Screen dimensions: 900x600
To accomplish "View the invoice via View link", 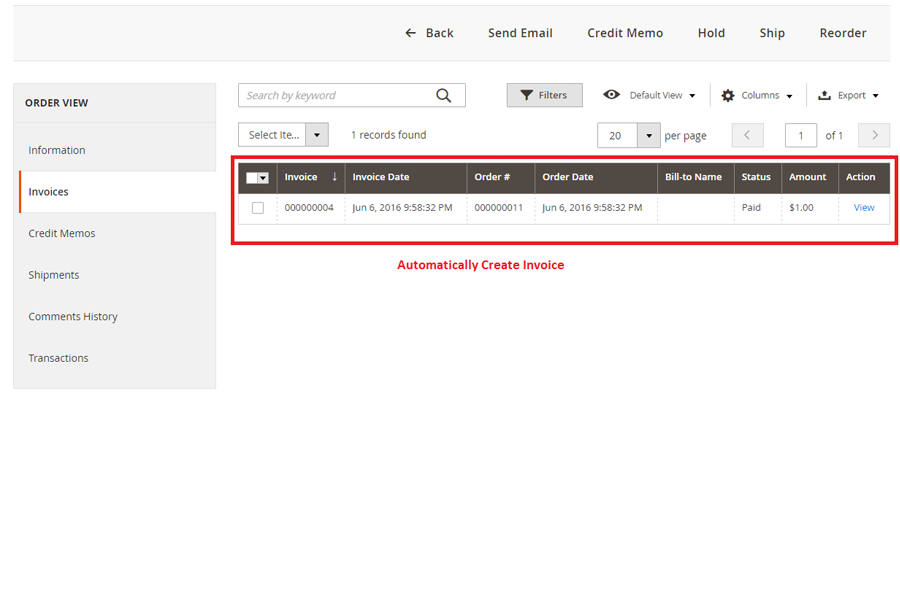I will (x=864, y=208).
